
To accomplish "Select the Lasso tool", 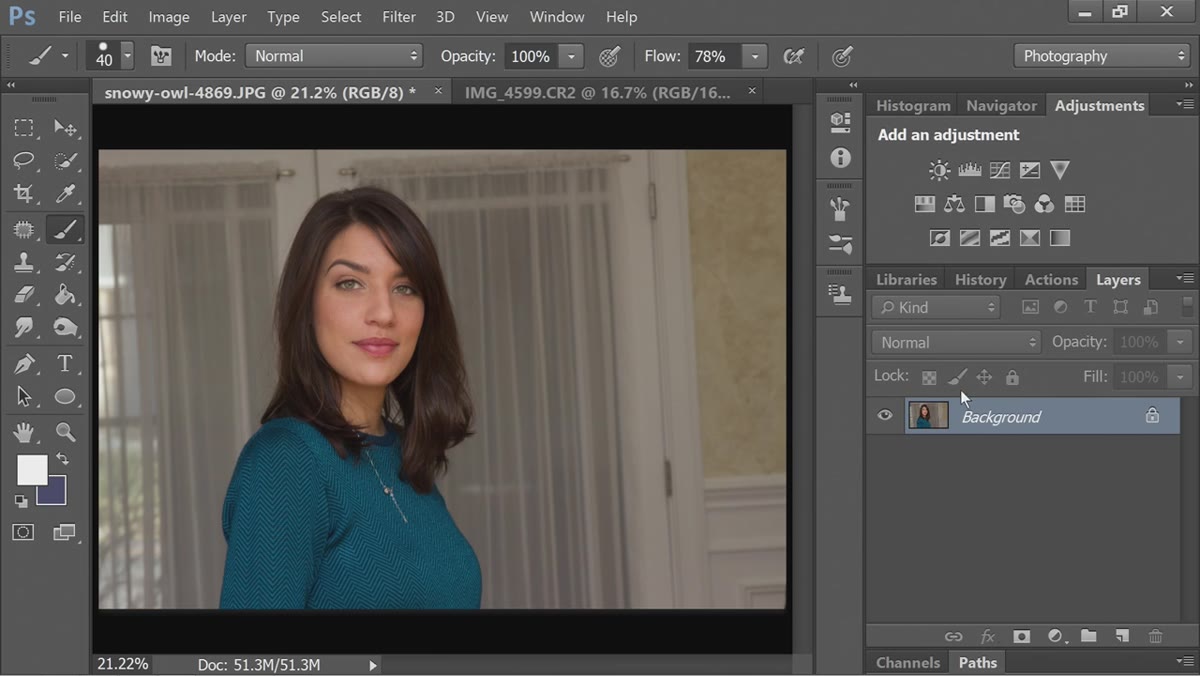I will (x=24, y=161).
